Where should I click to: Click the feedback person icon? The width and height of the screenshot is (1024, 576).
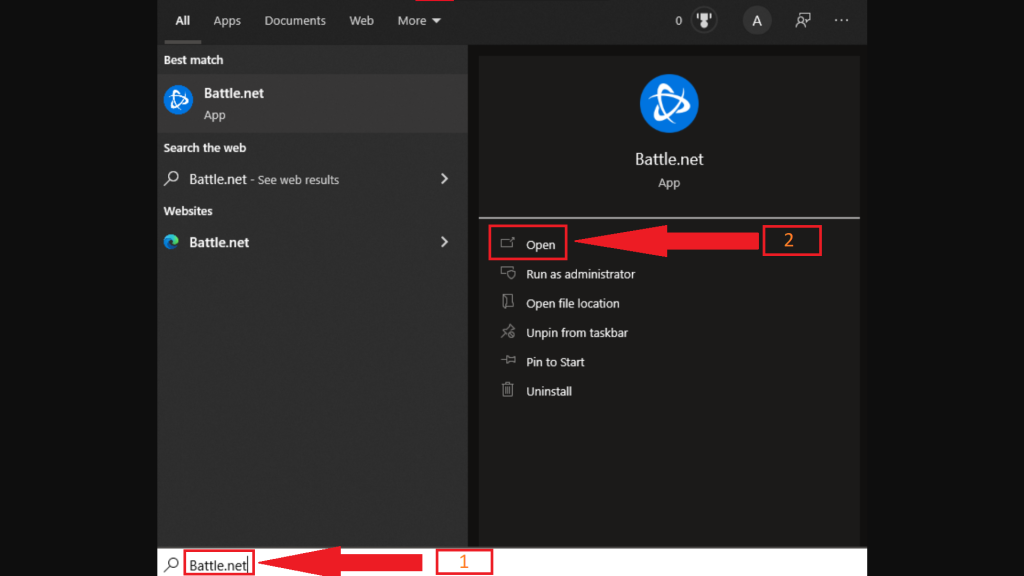[803, 20]
